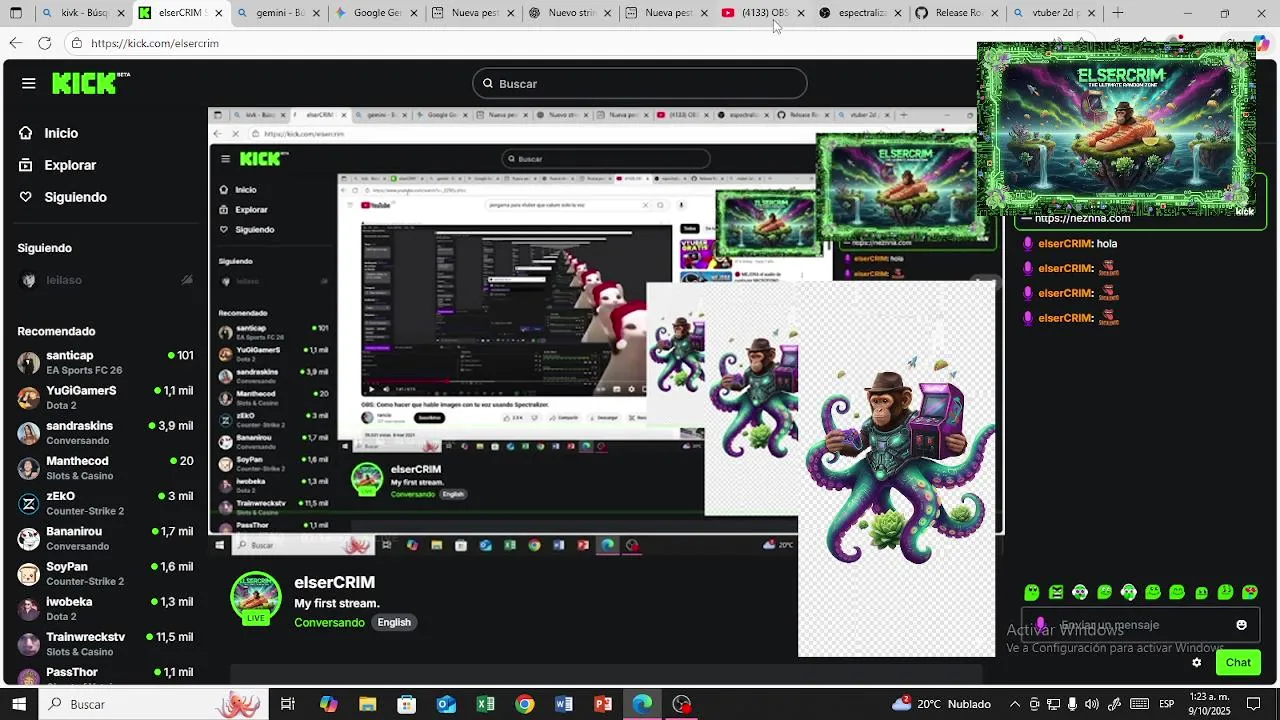This screenshot has width=1280, height=720.
Task: Open SoyPan recommended channel
Action: pos(105,574)
